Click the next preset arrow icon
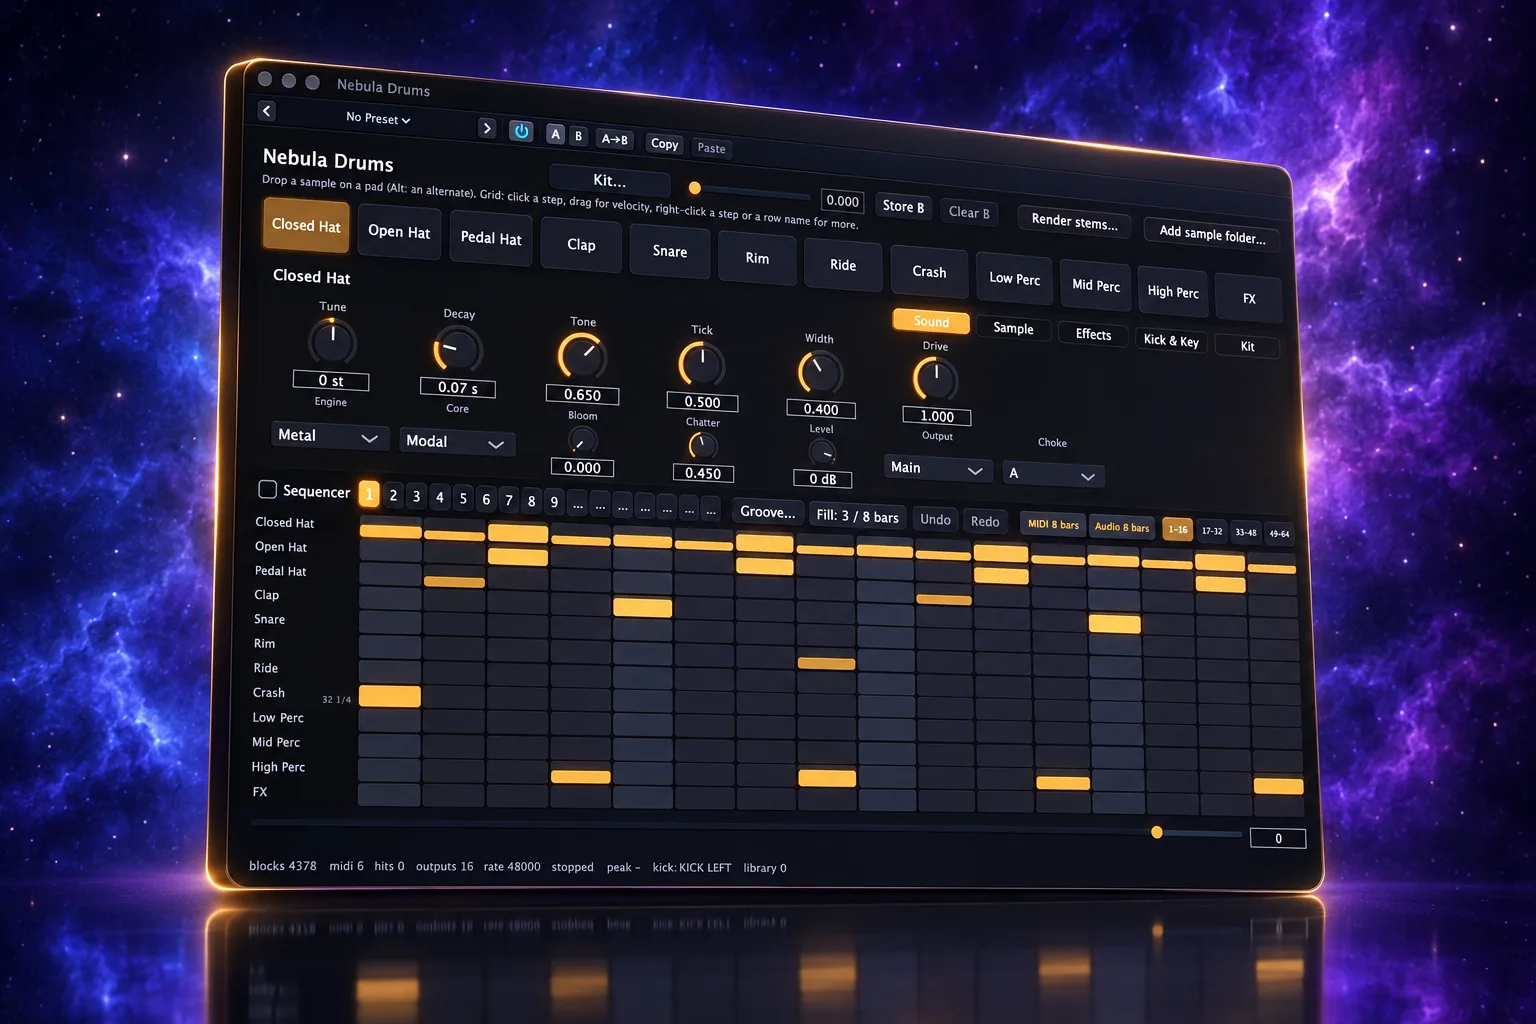 [487, 128]
